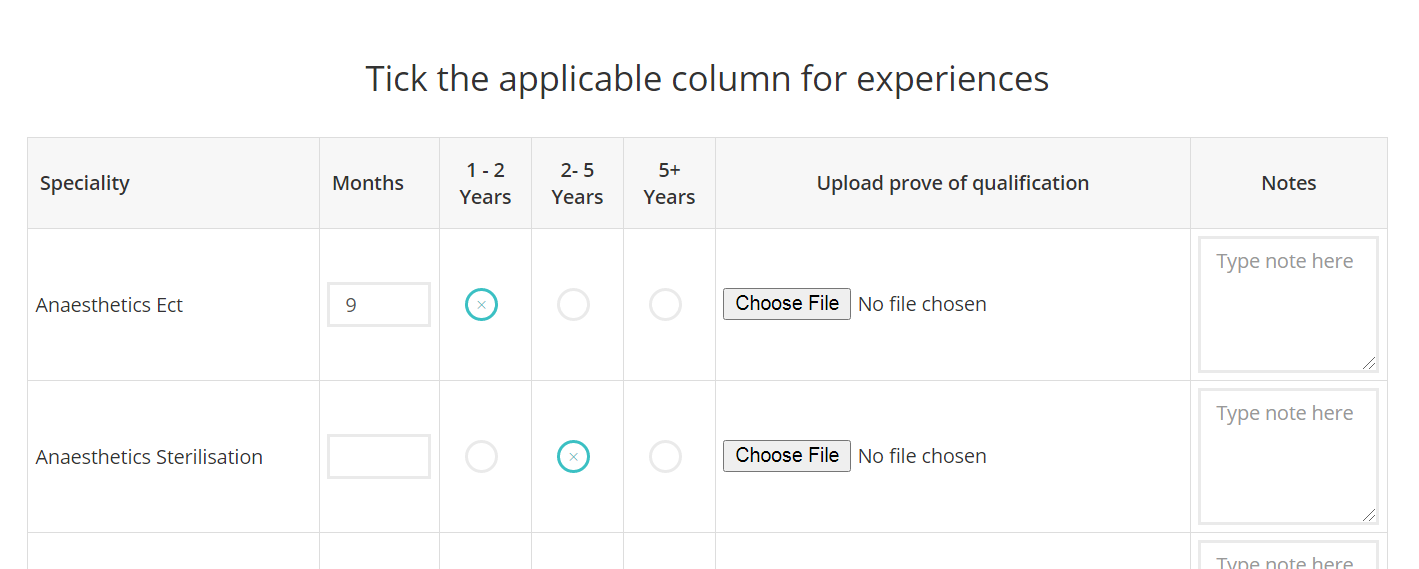The width and height of the screenshot is (1419, 569).
Task: Select 5+ Years for Anaesthetics Ect
Action: 665,305
